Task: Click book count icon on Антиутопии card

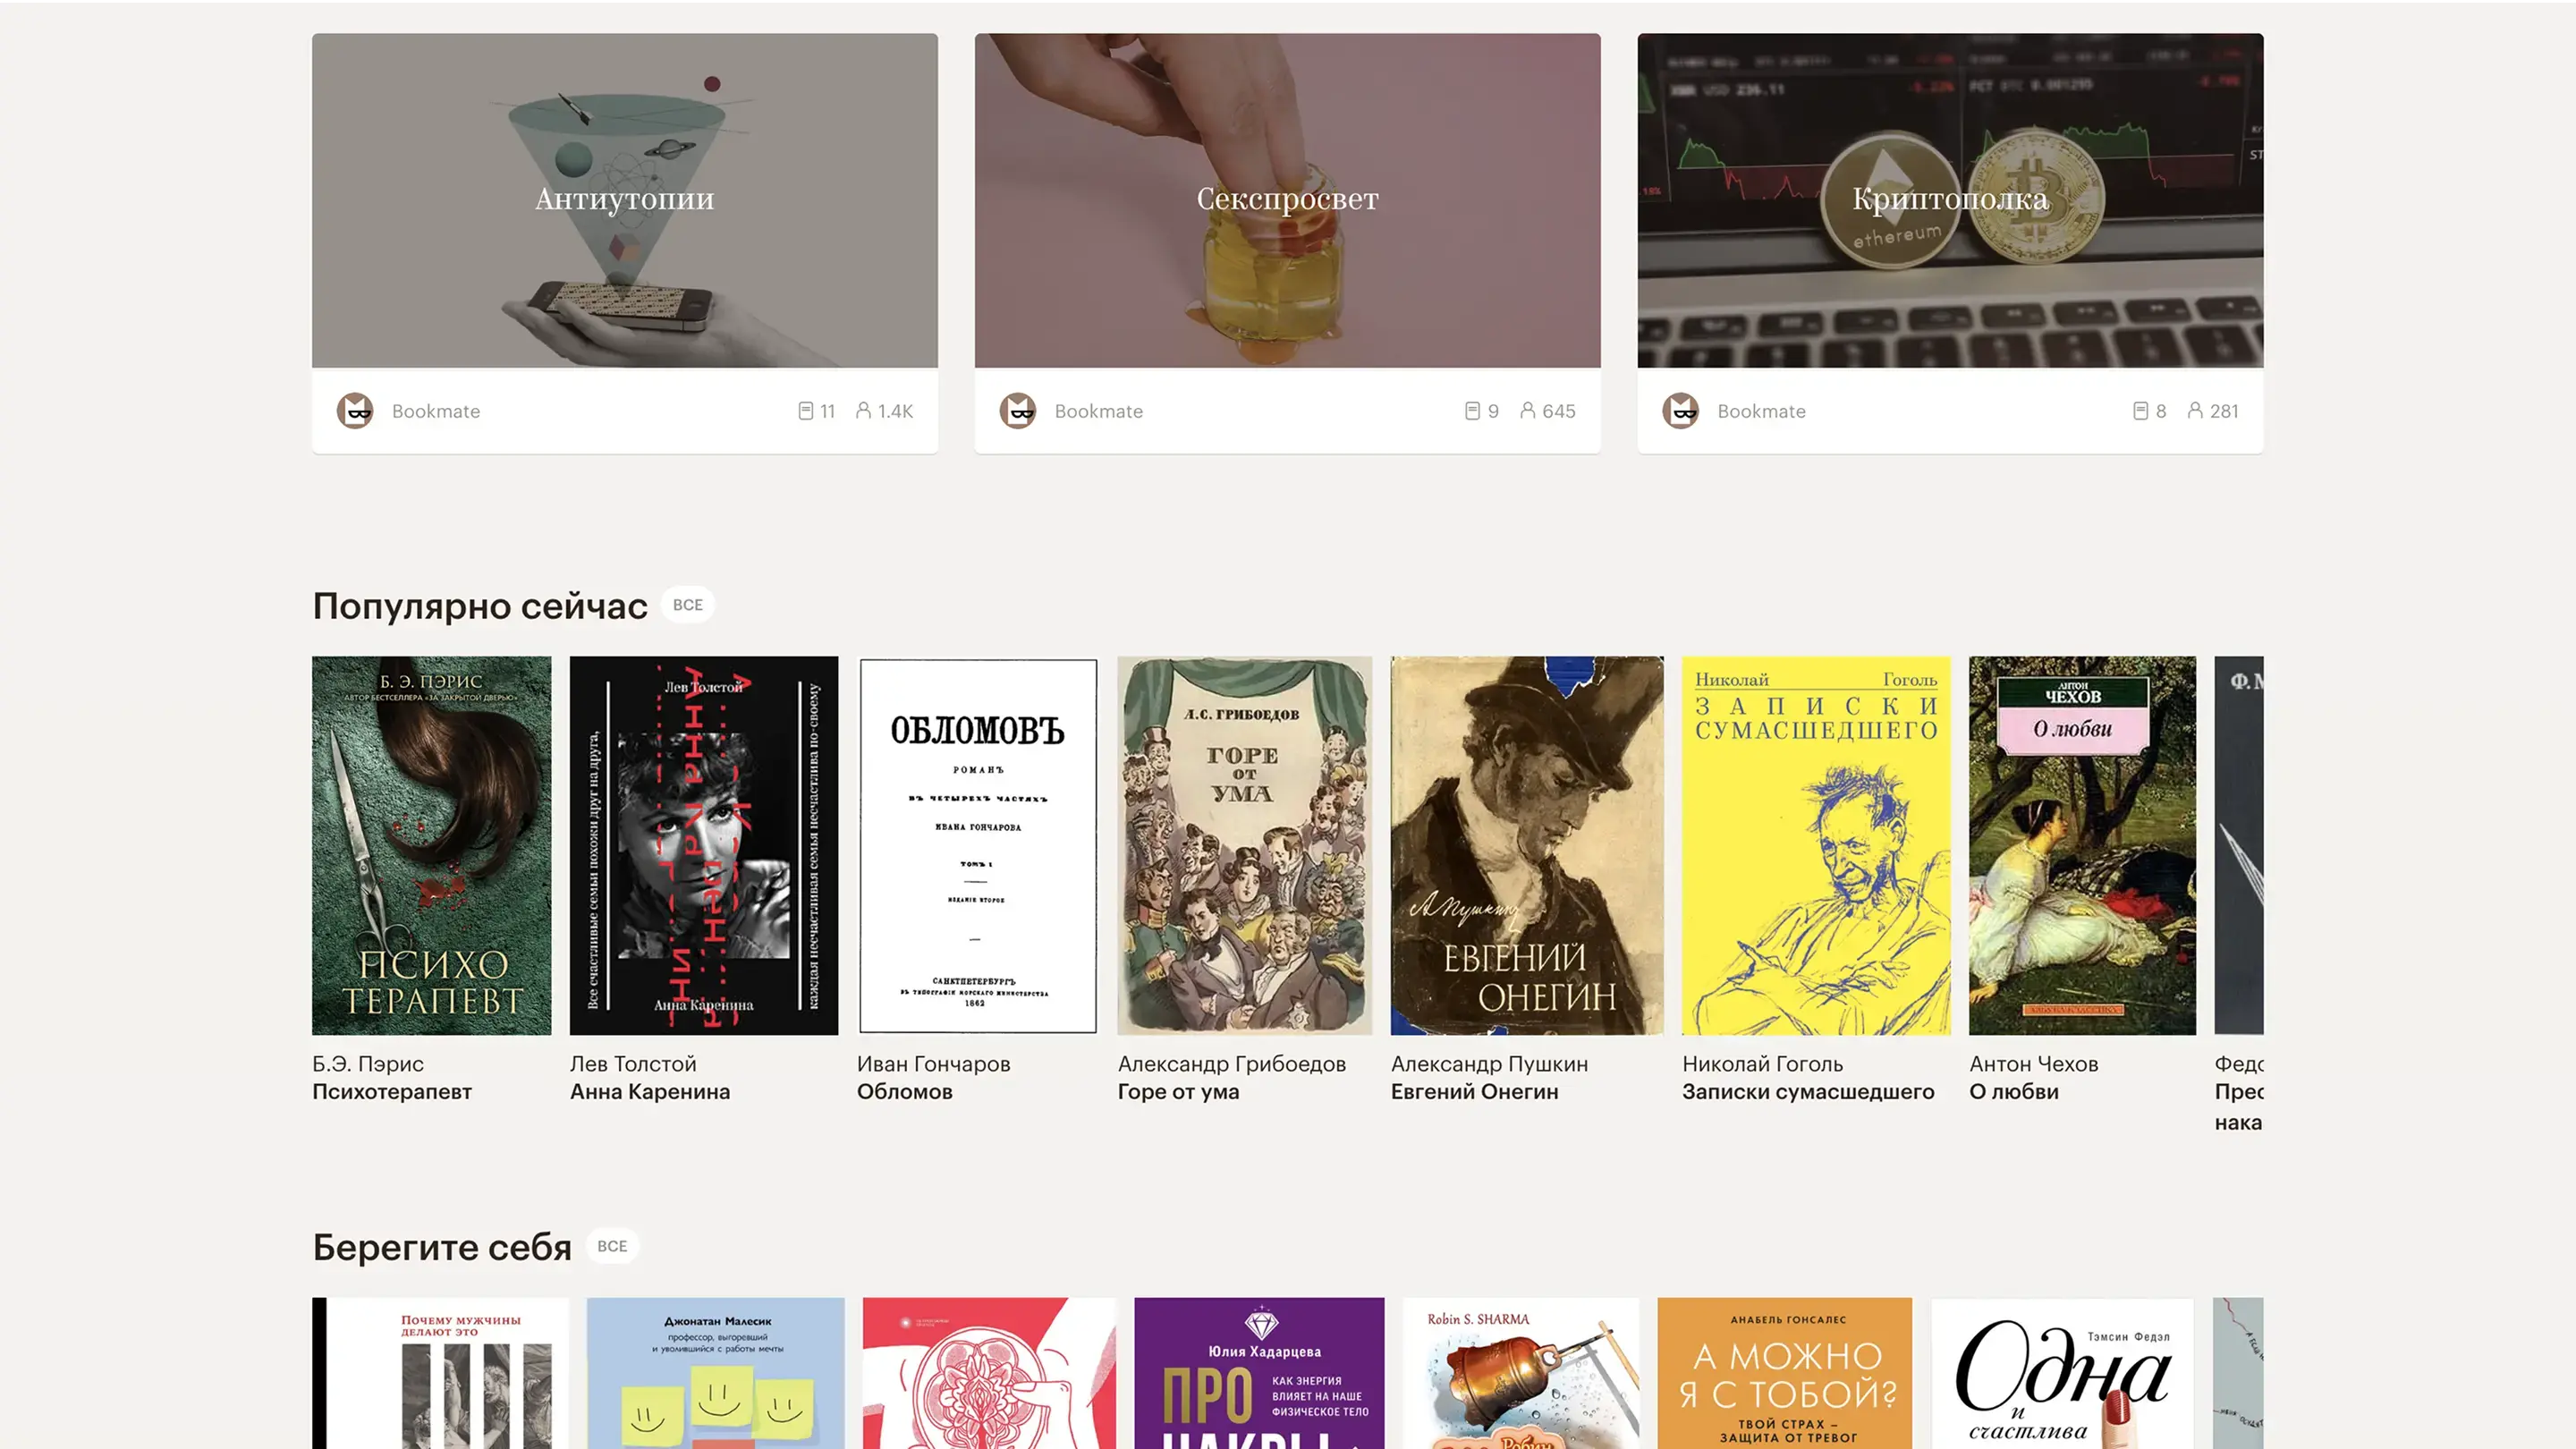Action: click(806, 411)
